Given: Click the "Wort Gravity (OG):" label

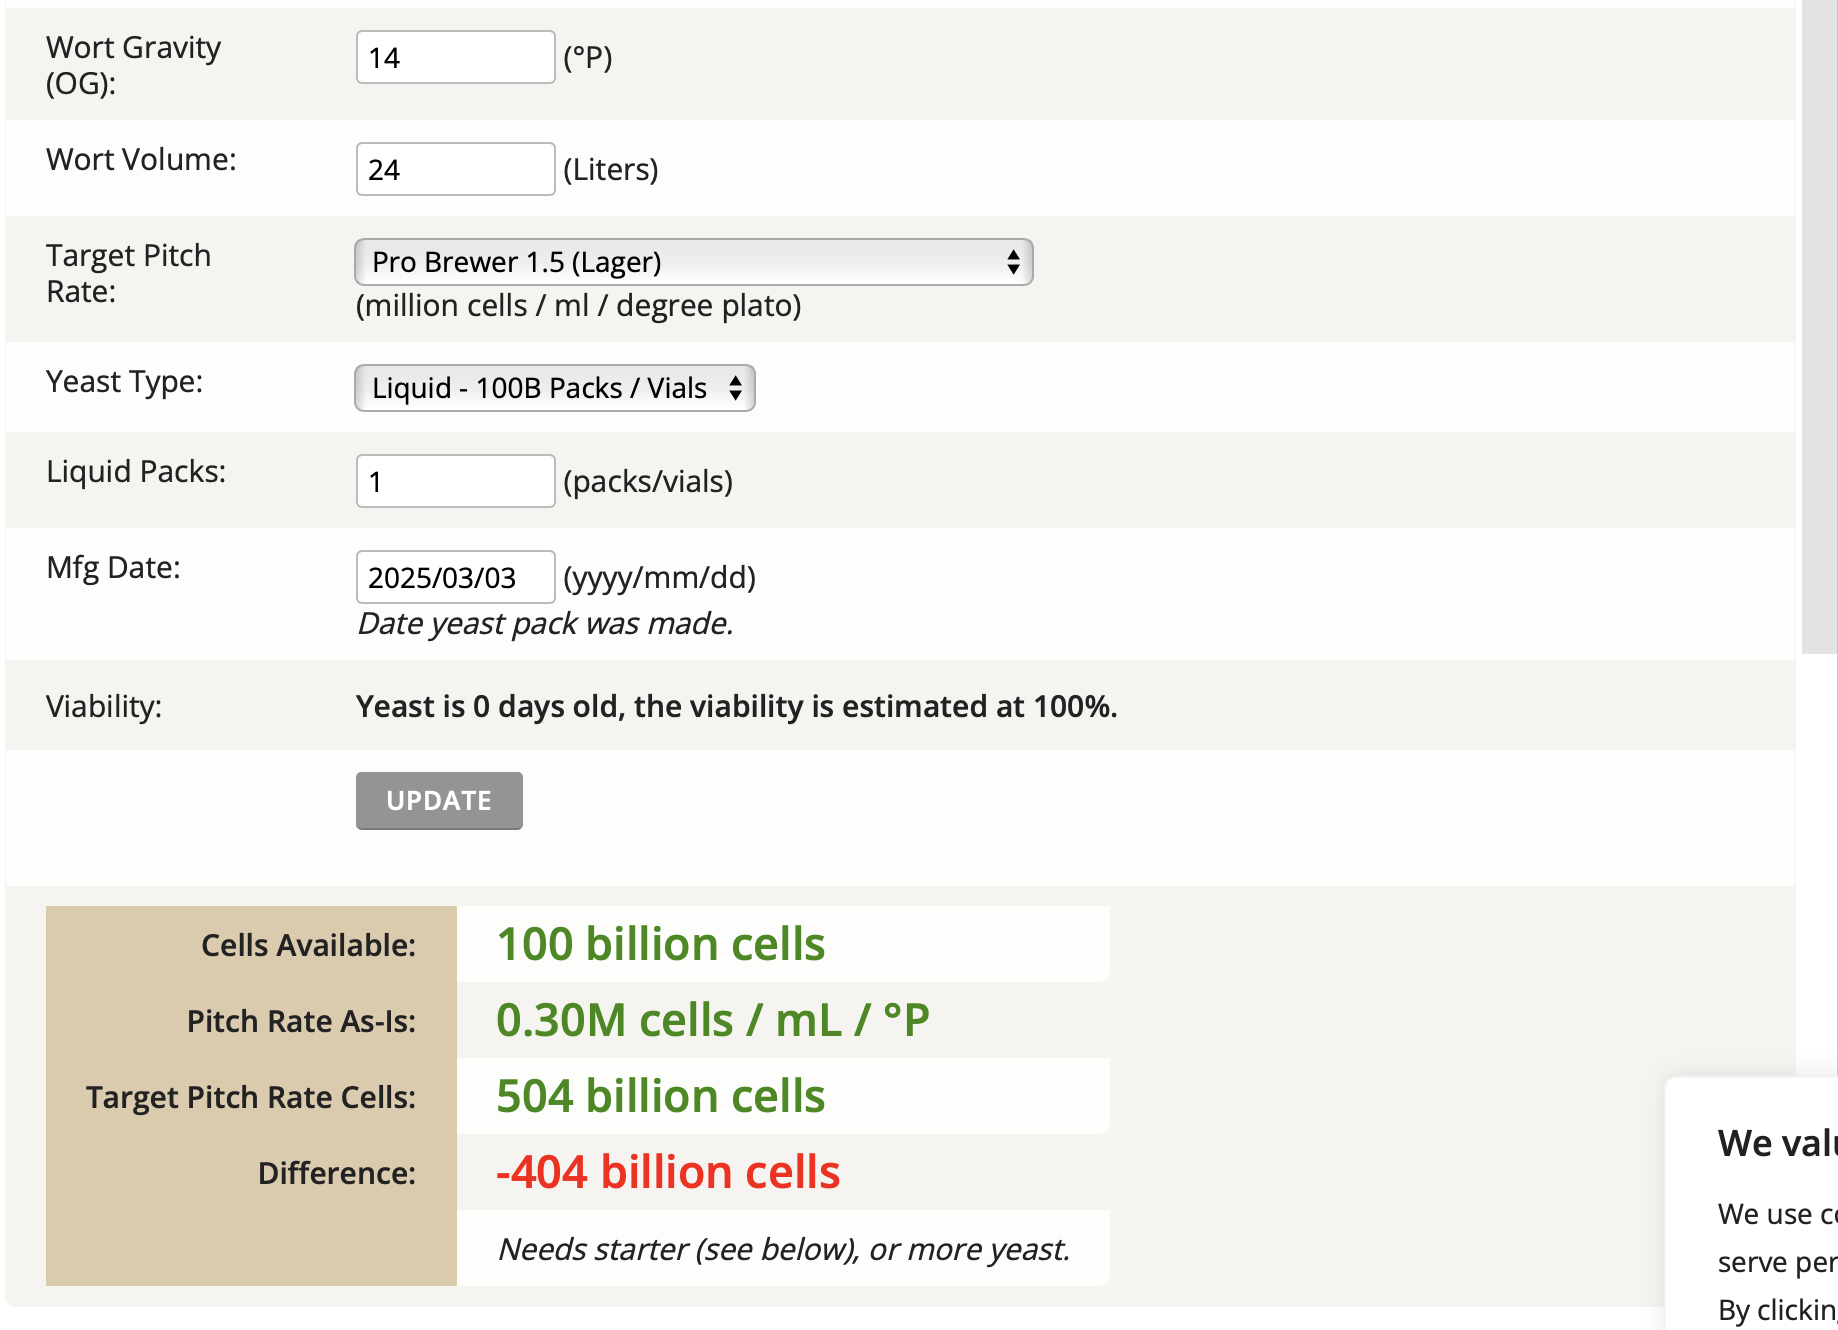Looking at the screenshot, I should coord(133,65).
